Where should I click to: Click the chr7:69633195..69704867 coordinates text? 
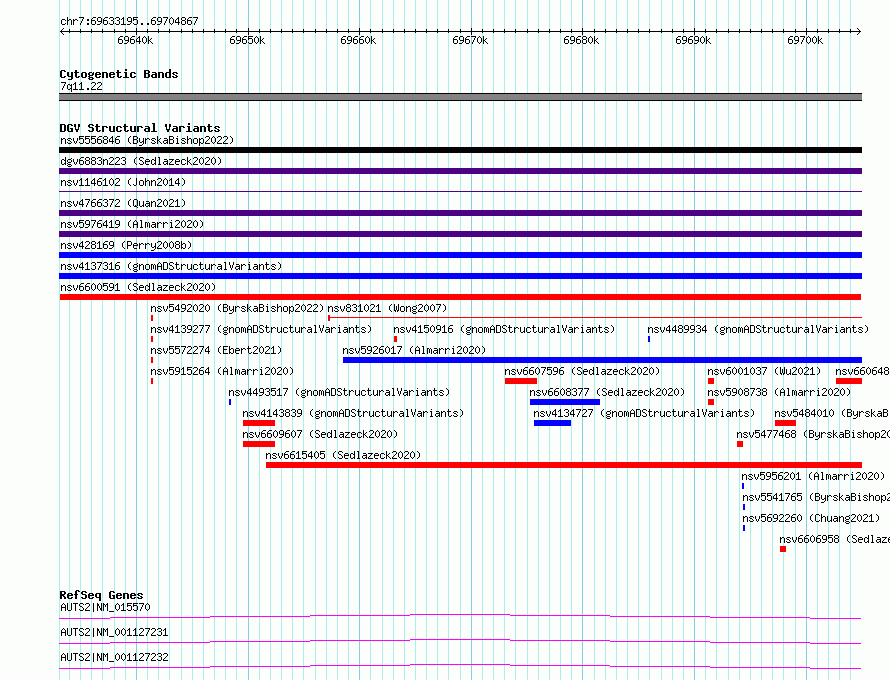click(129, 21)
